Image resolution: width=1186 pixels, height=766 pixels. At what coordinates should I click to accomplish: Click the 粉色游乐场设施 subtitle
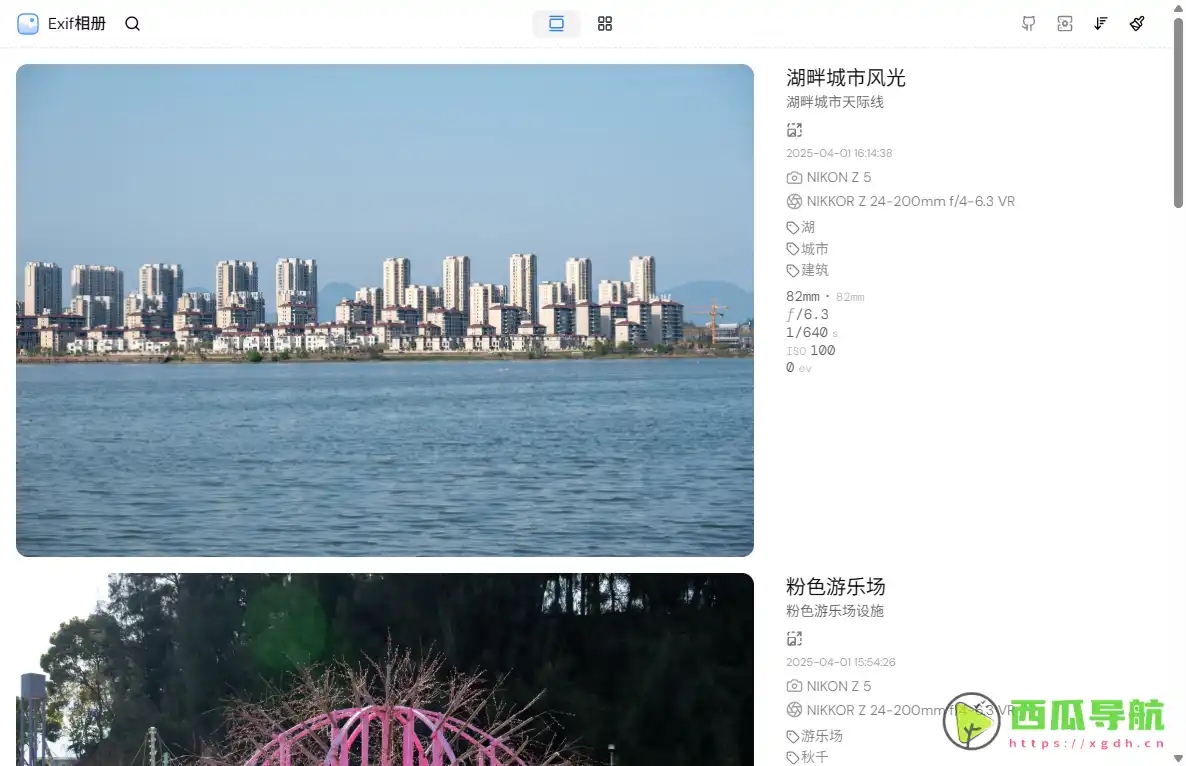click(835, 611)
